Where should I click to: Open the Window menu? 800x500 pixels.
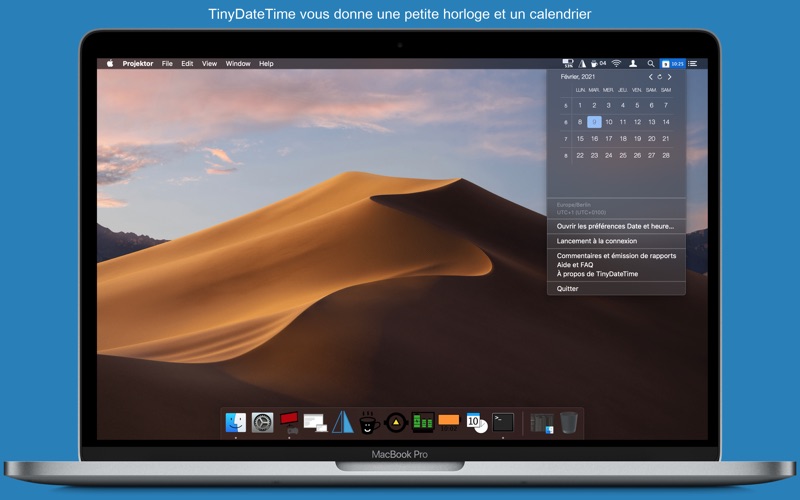[238, 64]
